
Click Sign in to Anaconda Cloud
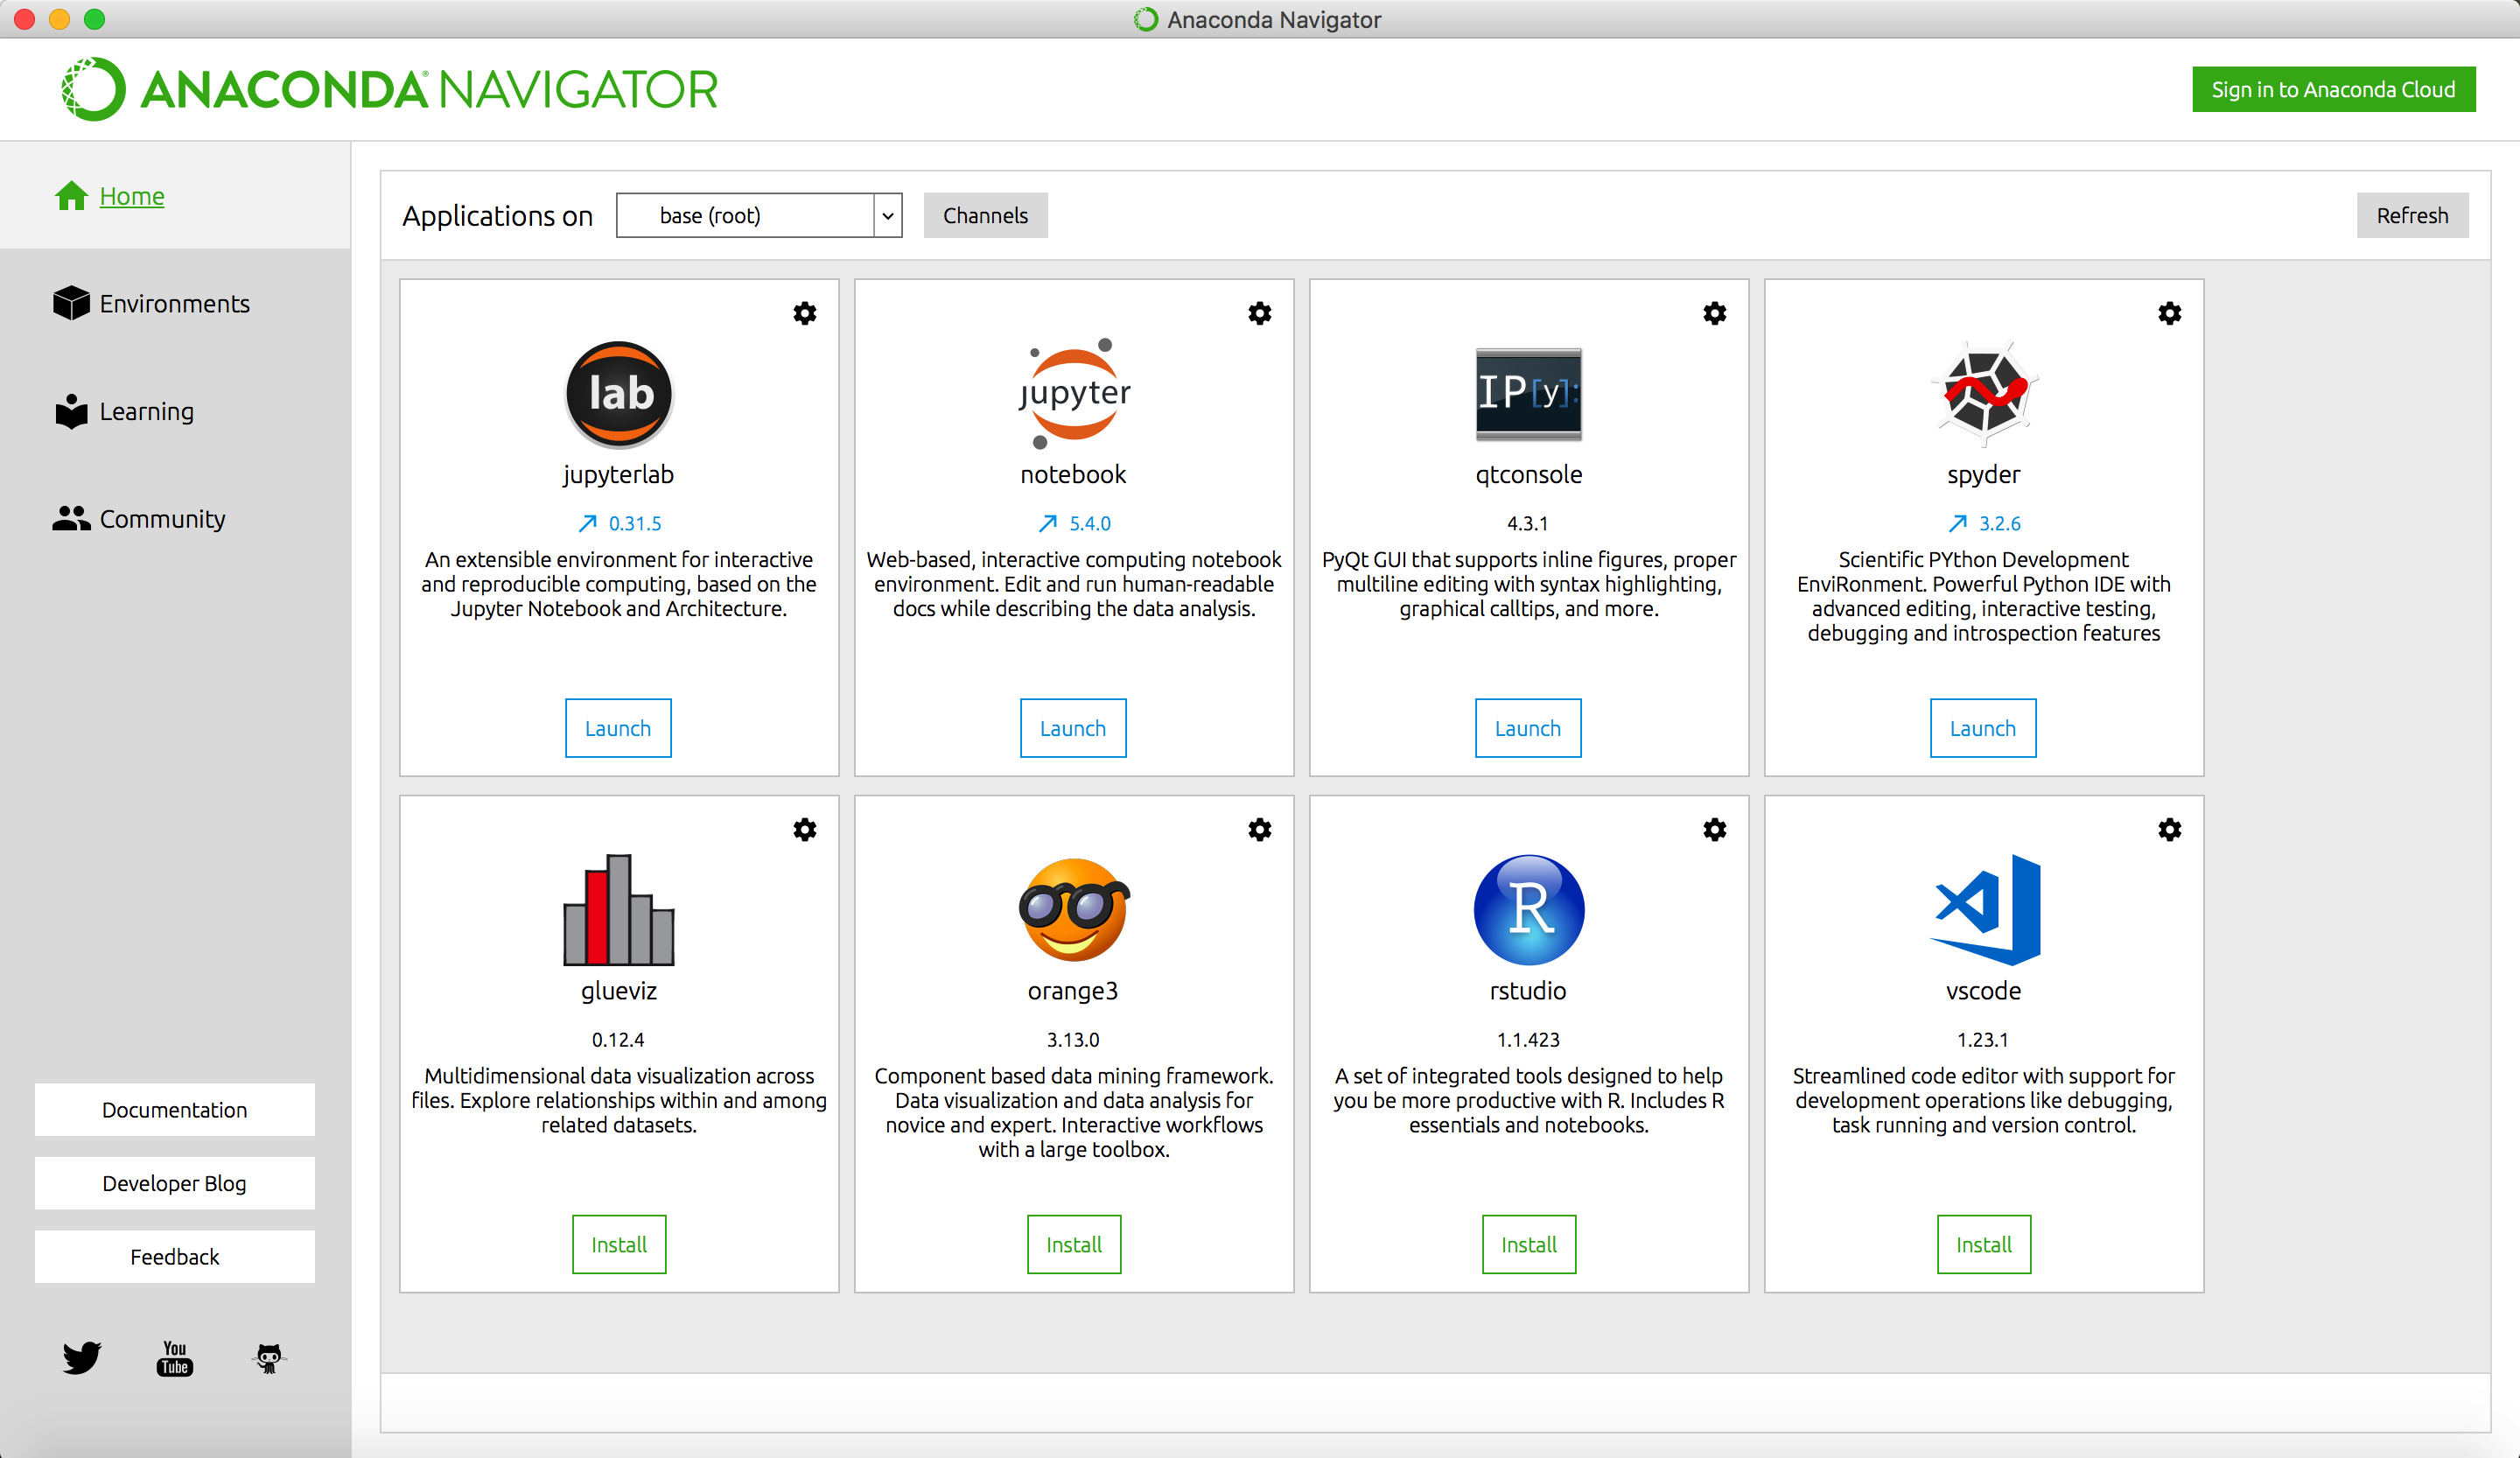[x=2332, y=89]
